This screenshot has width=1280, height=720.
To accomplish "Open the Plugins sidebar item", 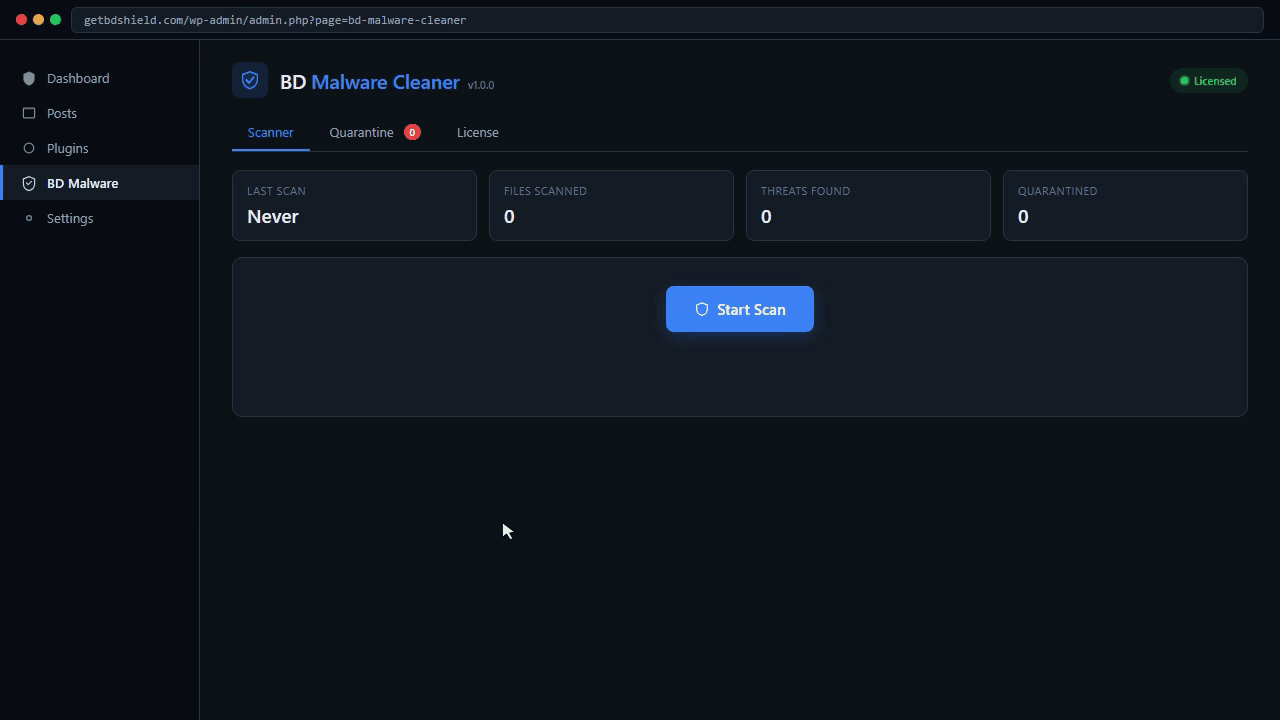I will 100,148.
